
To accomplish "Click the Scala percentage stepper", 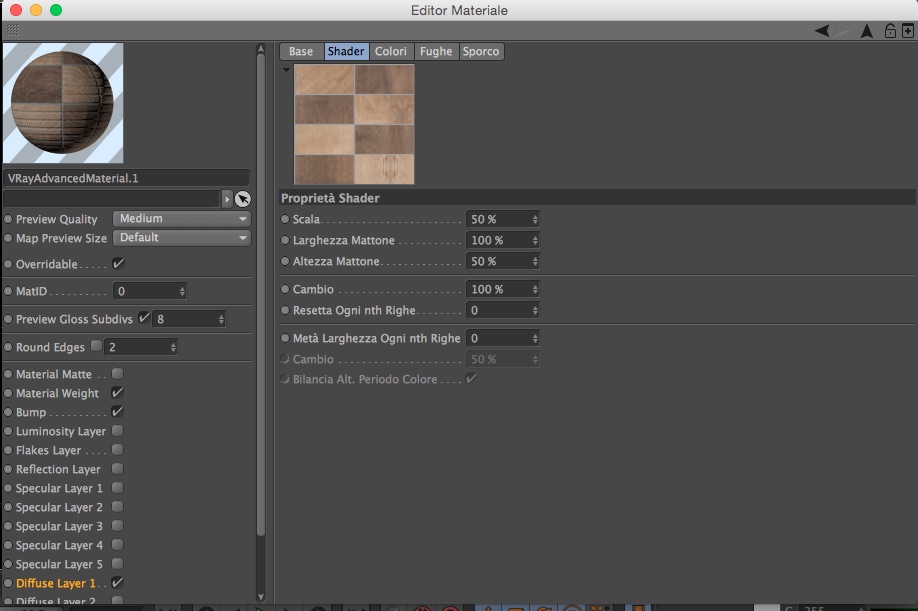I will pyautogui.click(x=535, y=219).
